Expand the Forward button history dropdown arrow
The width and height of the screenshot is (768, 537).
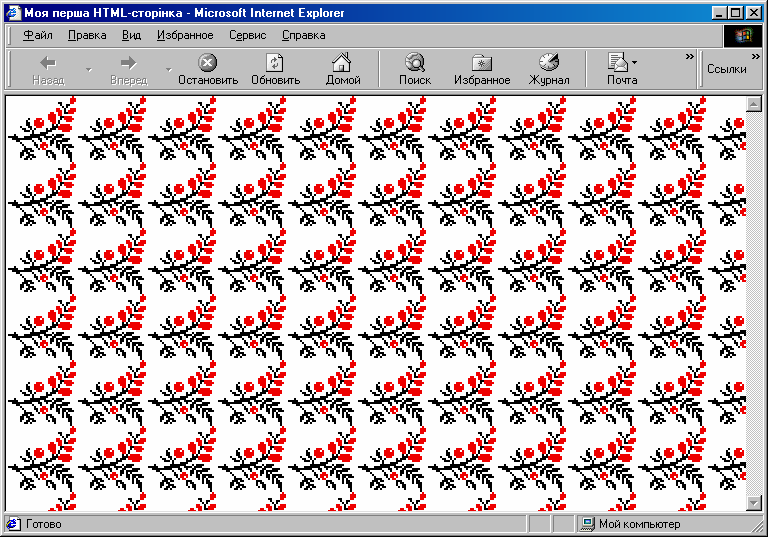(168, 70)
